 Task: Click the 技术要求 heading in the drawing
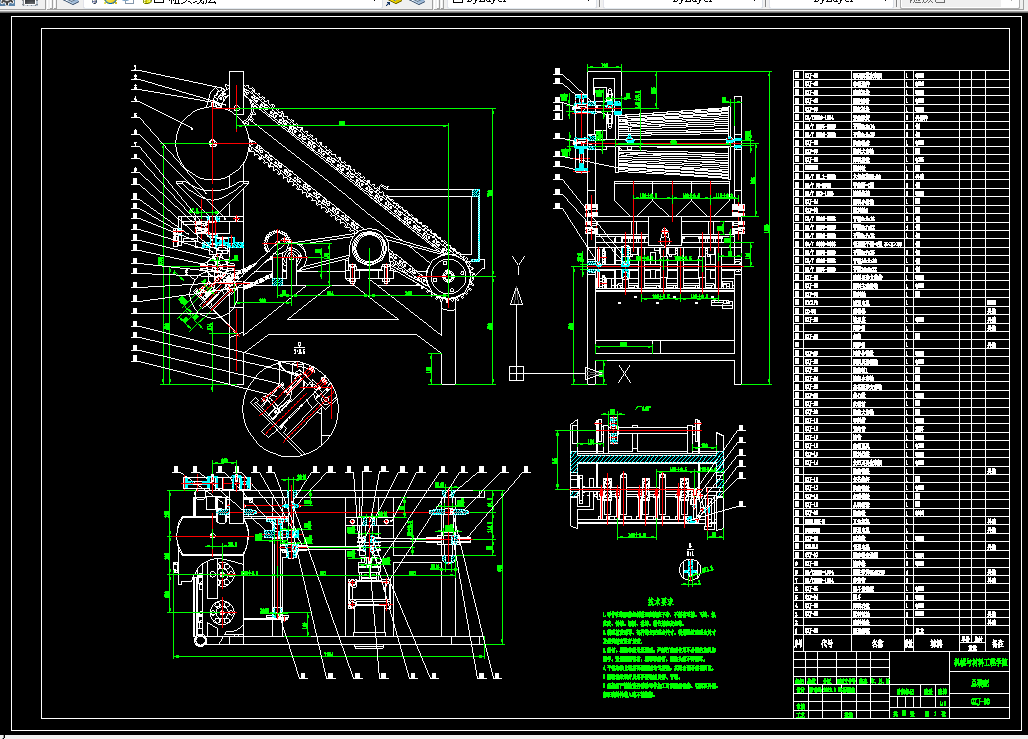(x=660, y=601)
